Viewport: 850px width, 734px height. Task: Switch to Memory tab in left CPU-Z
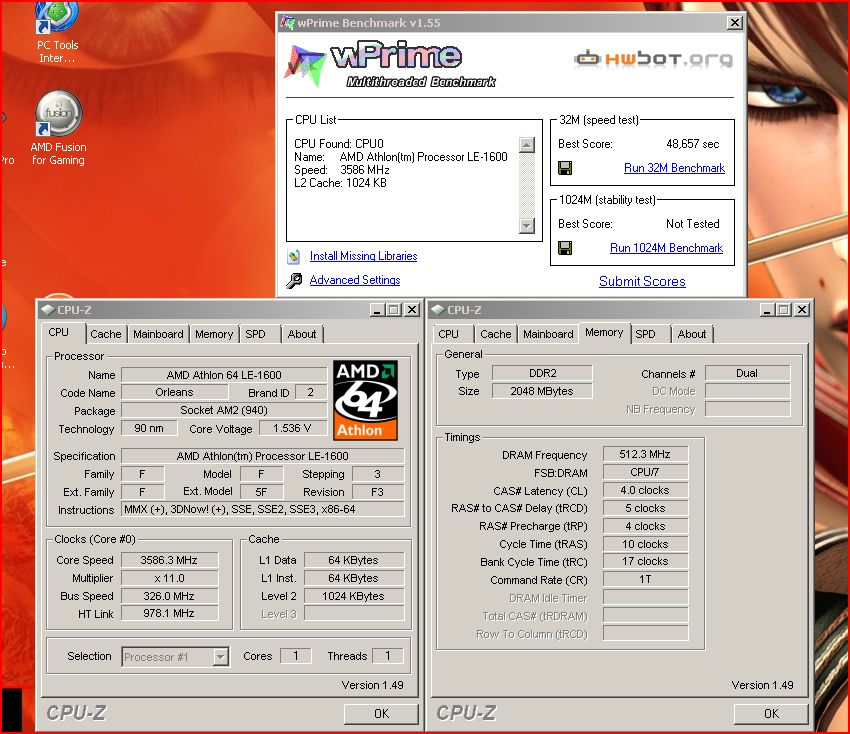(x=214, y=334)
